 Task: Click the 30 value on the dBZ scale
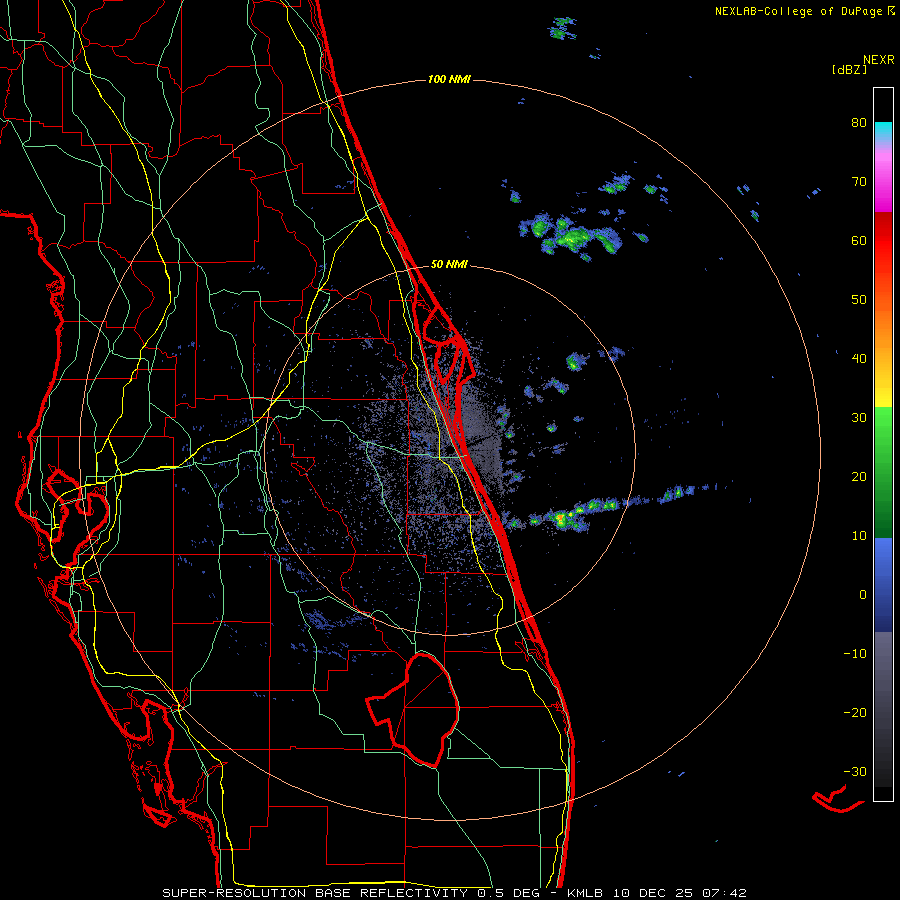[859, 418]
